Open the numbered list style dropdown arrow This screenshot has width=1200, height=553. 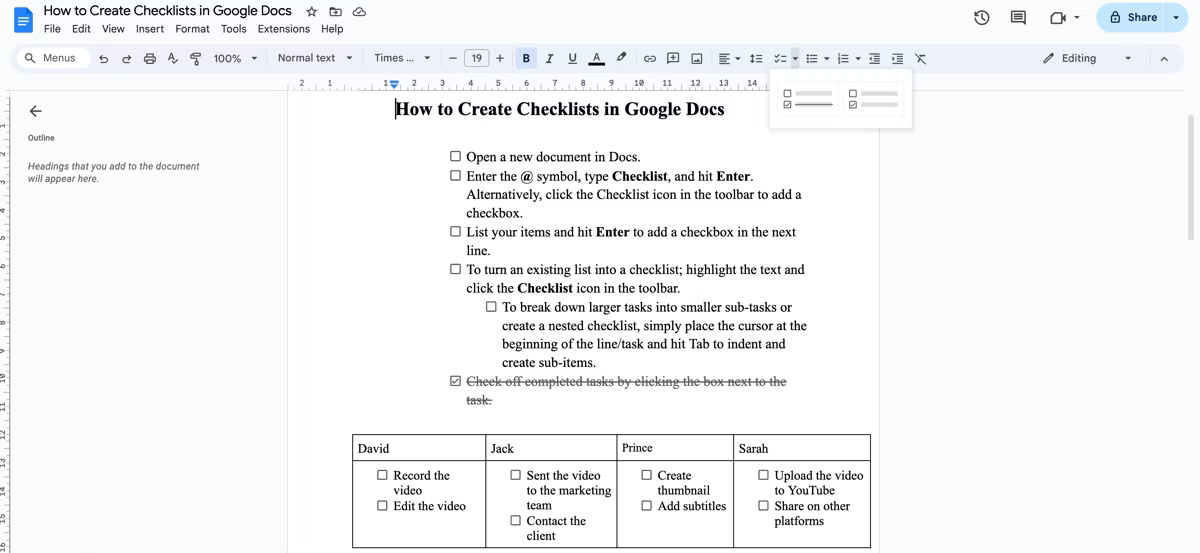pos(858,58)
